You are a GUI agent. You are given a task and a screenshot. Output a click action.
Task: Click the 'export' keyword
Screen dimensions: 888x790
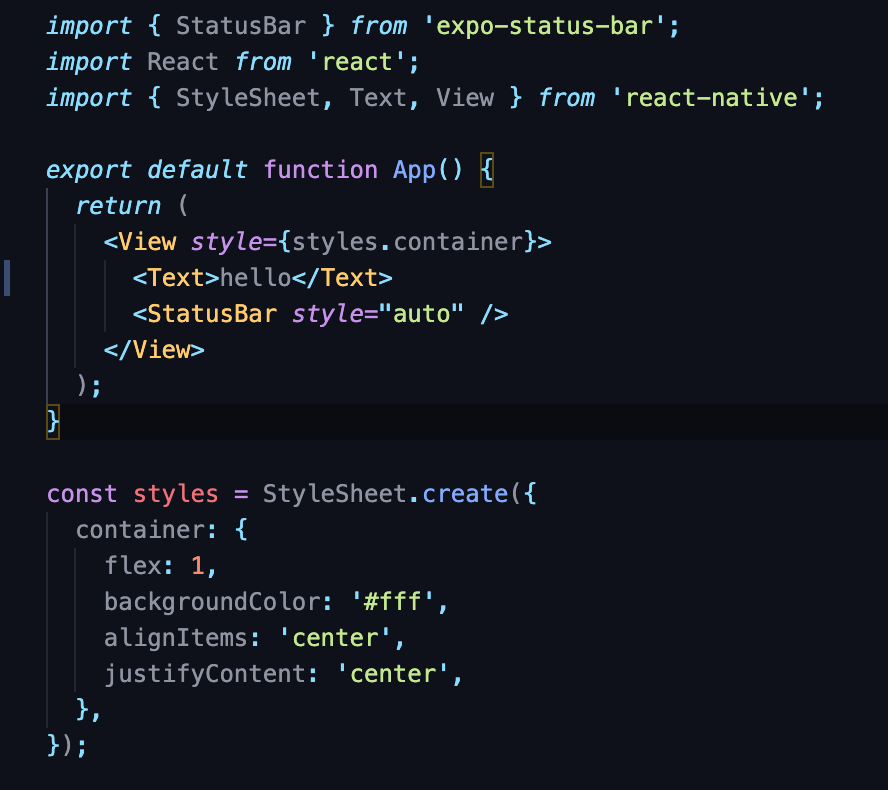(89, 170)
